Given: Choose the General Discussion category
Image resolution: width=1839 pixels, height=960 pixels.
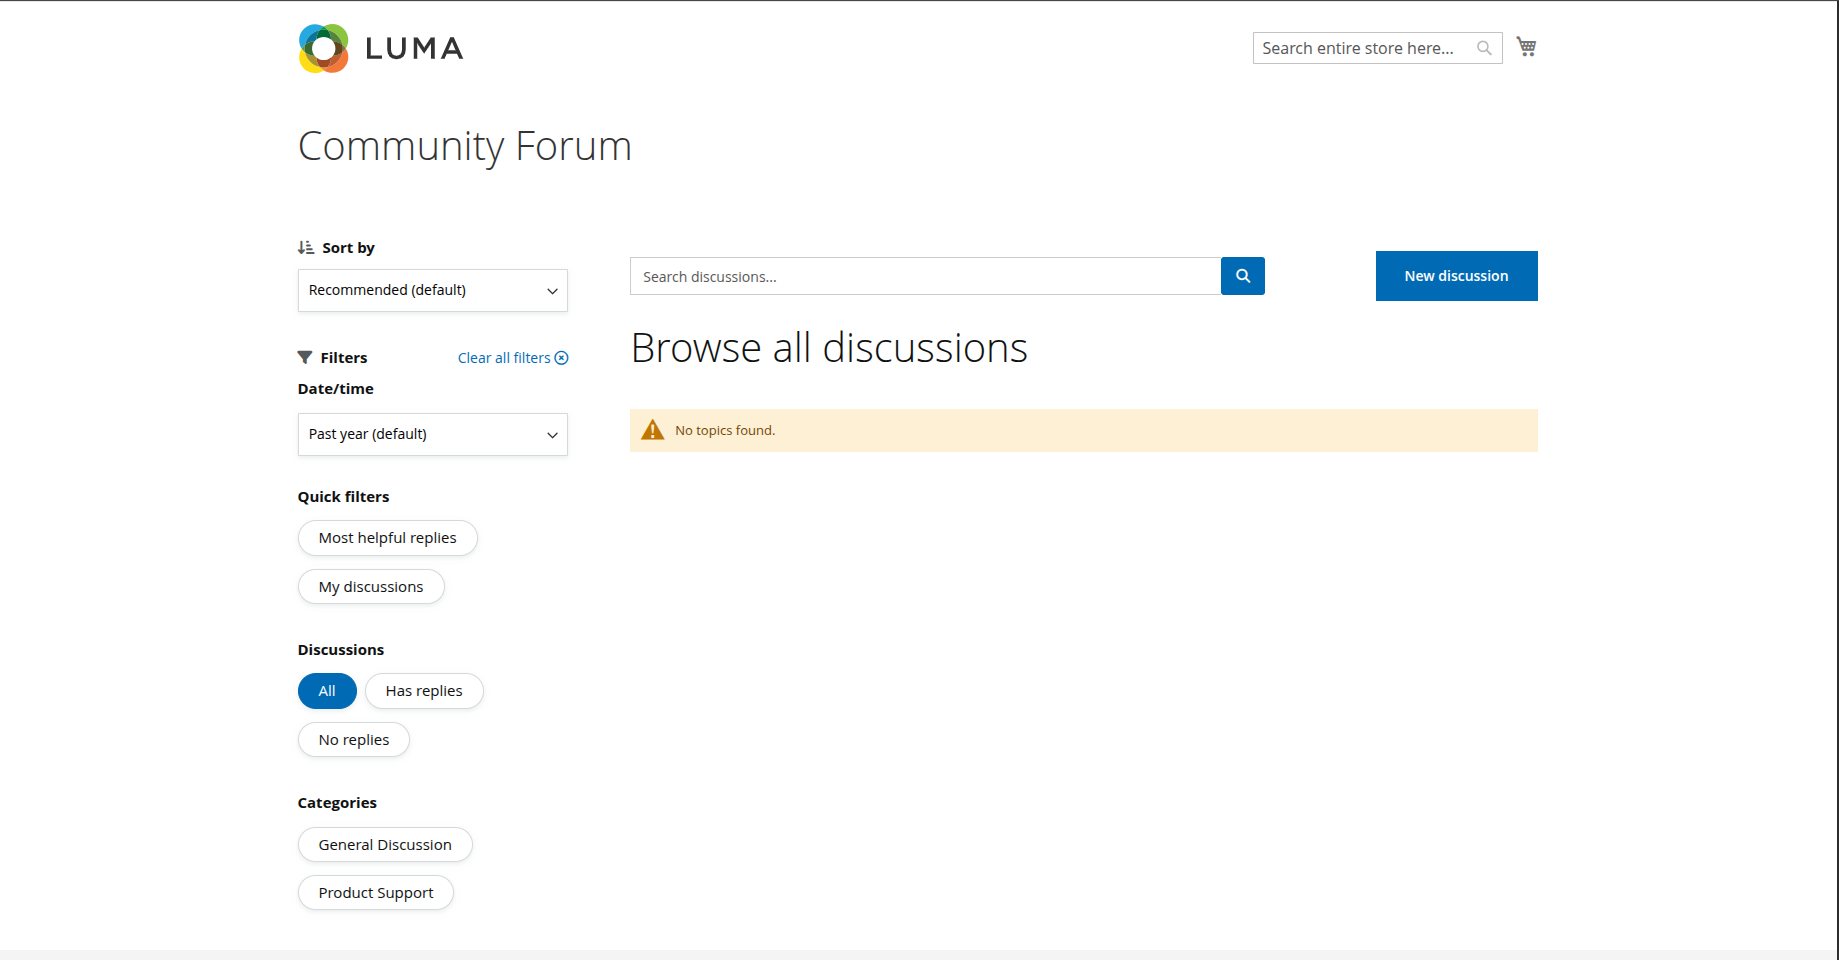Looking at the screenshot, I should coord(384,845).
